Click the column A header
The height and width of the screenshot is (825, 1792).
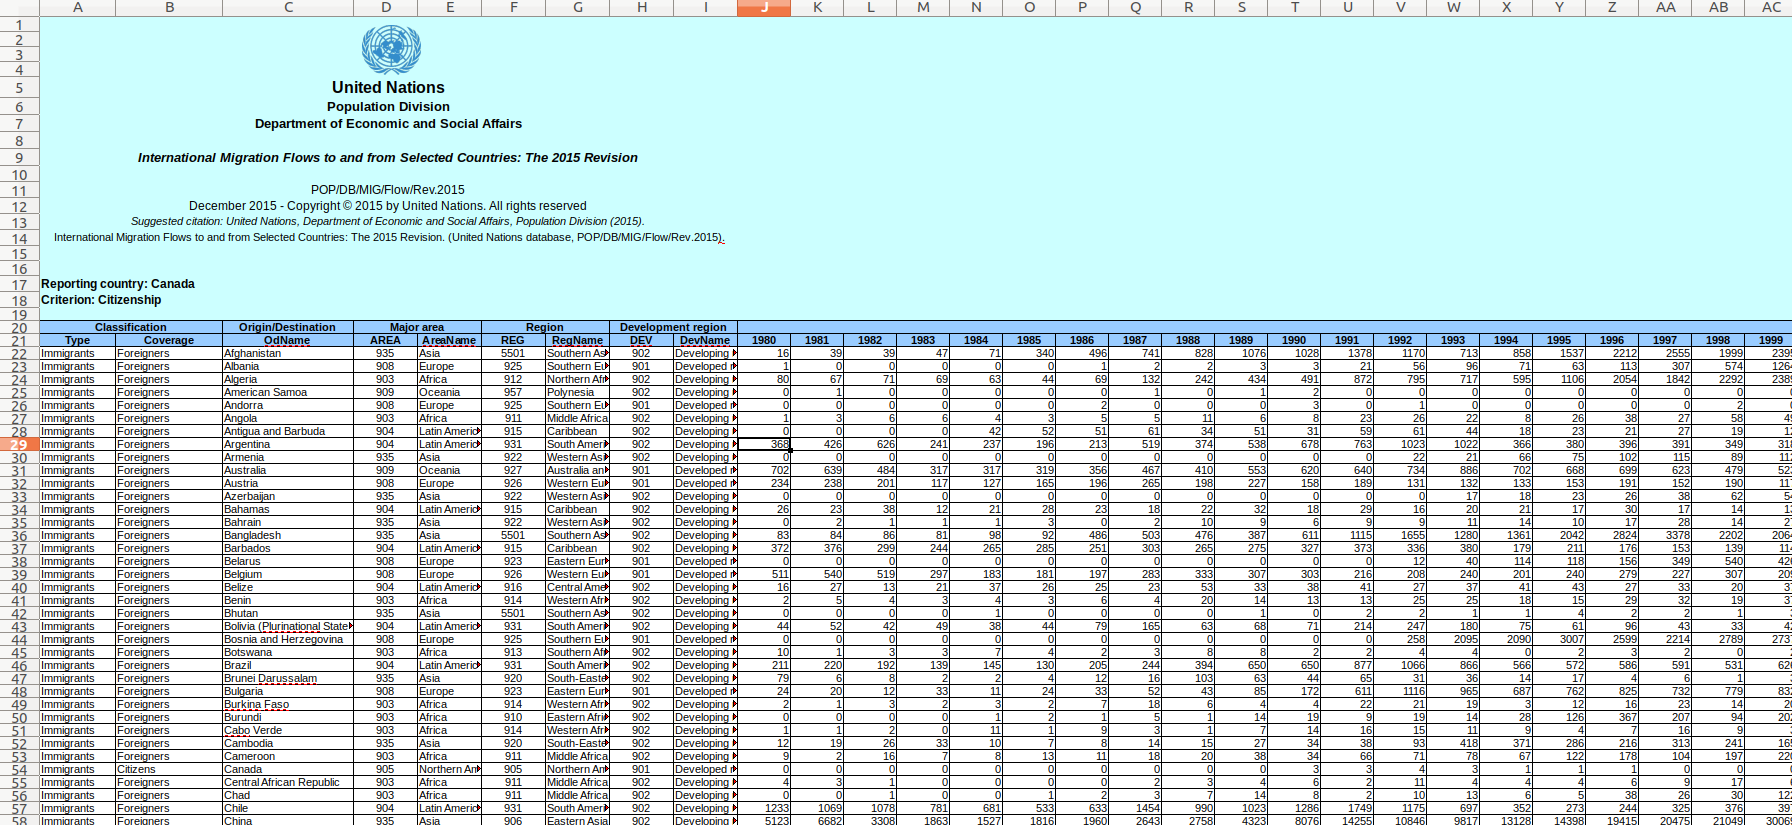click(x=77, y=7)
